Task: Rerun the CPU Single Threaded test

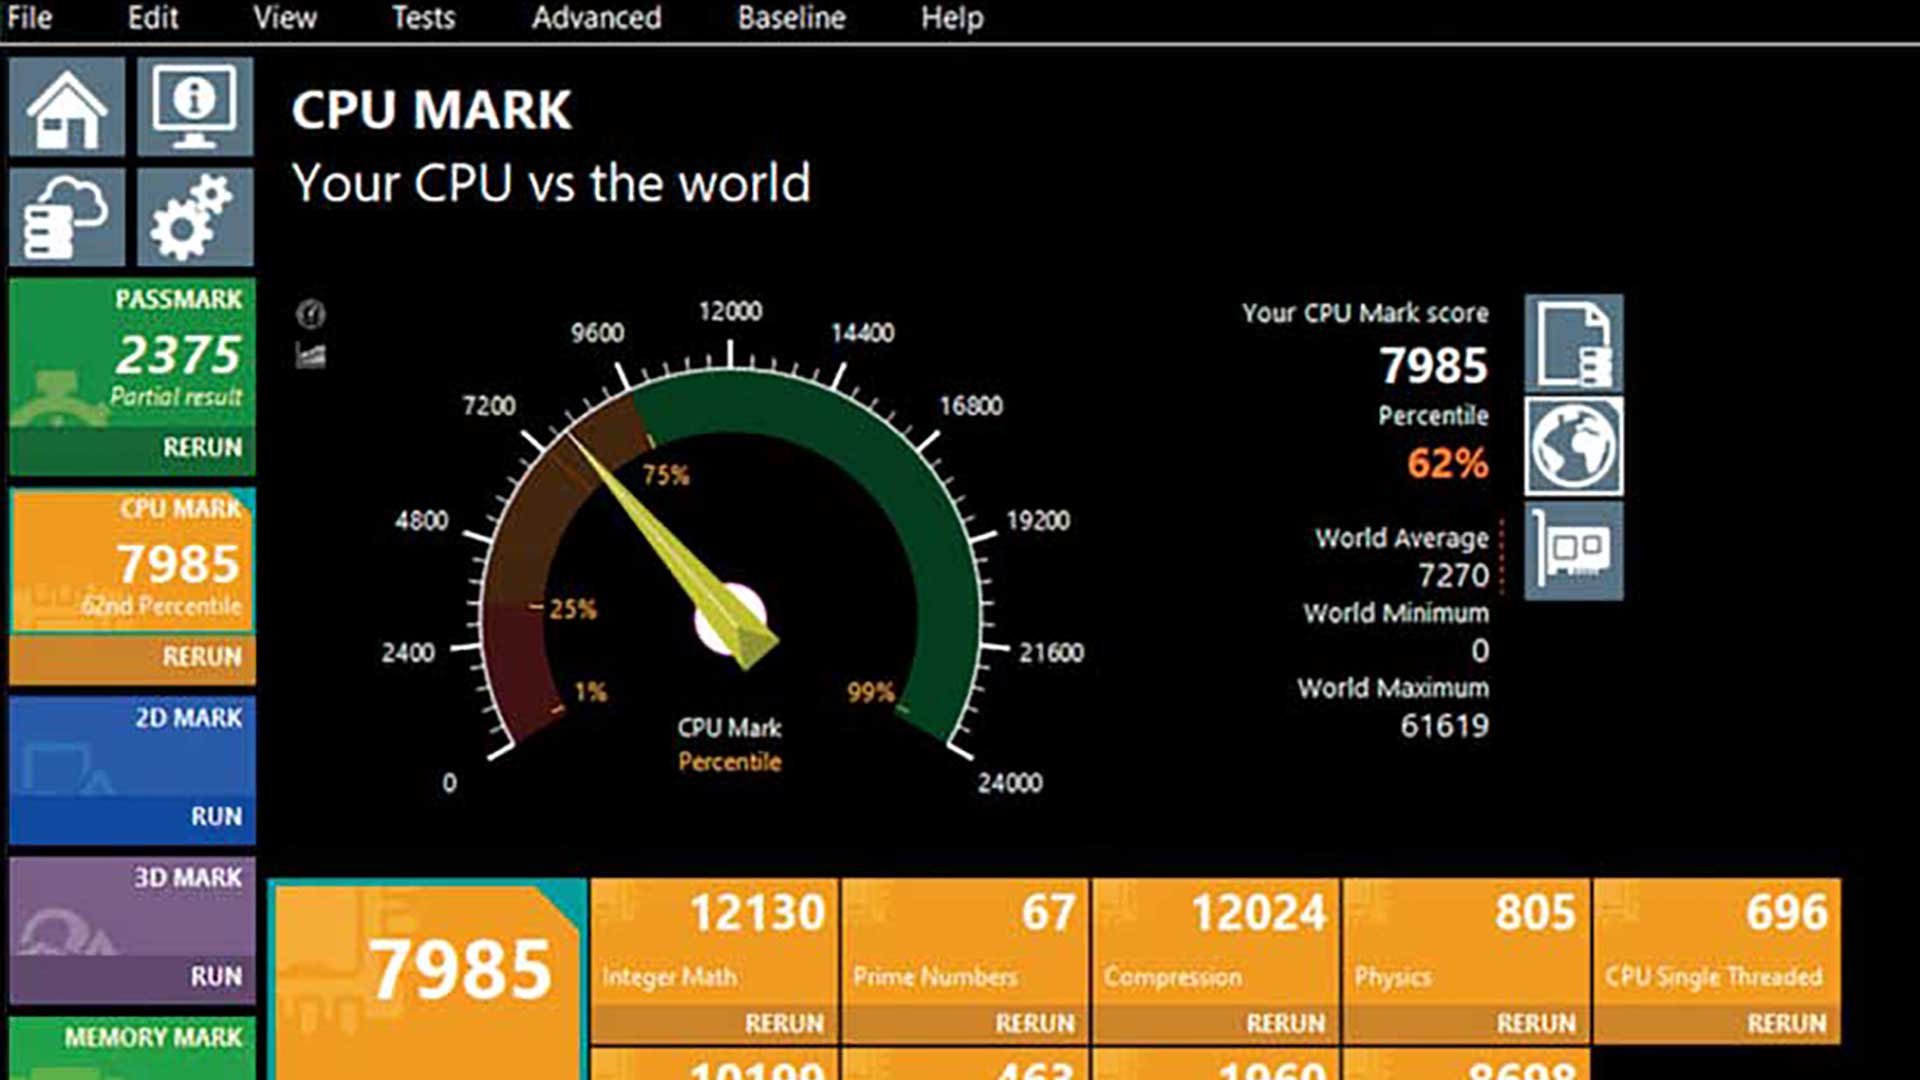Action: [1786, 1023]
